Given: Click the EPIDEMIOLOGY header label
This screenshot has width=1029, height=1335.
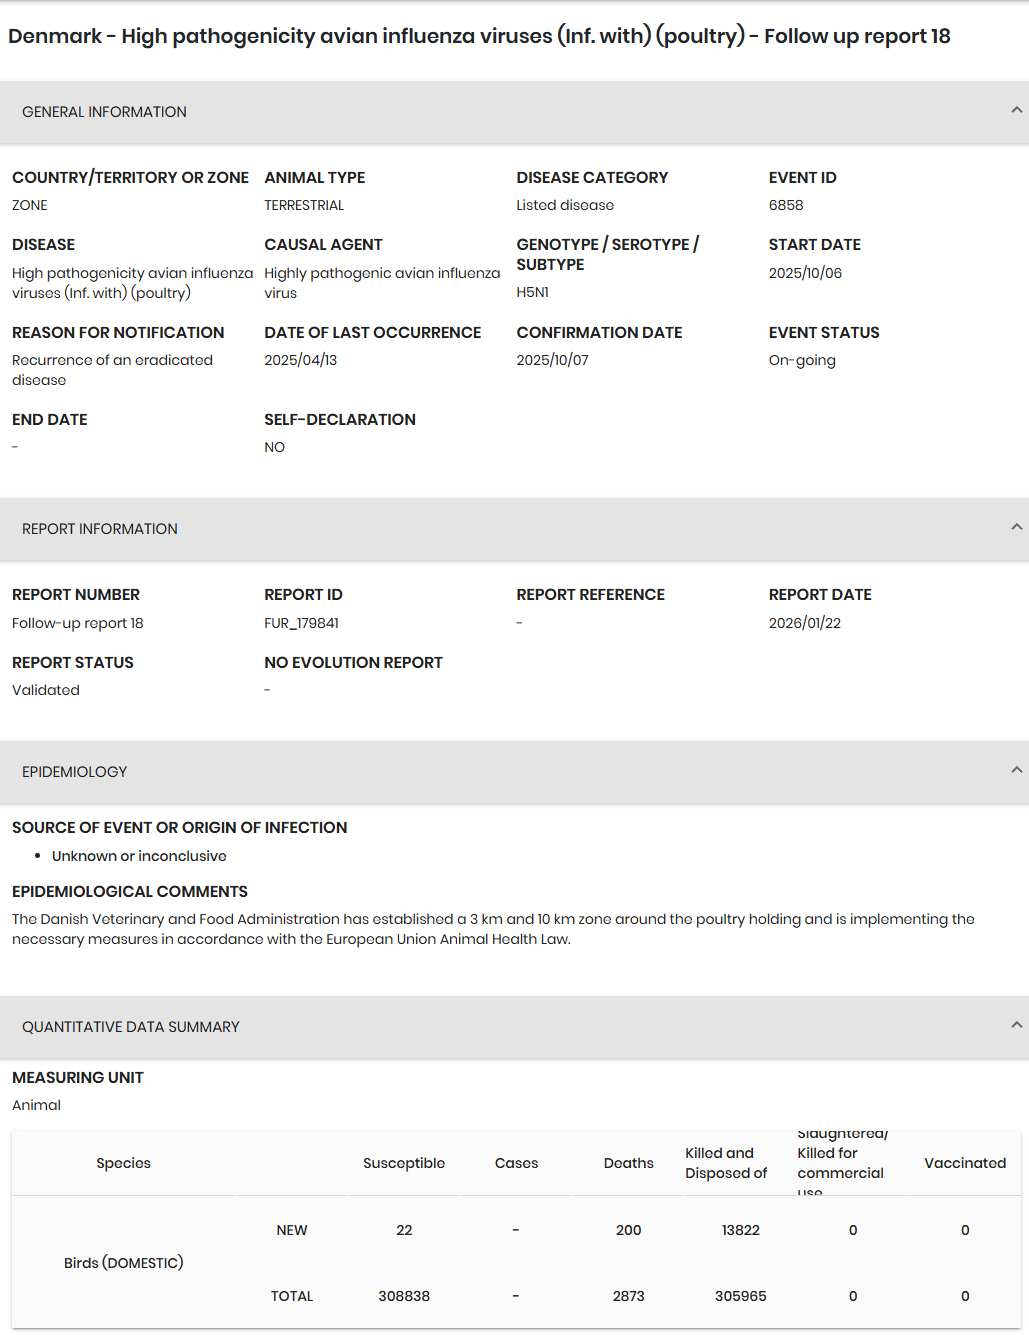Looking at the screenshot, I should click(x=75, y=772).
